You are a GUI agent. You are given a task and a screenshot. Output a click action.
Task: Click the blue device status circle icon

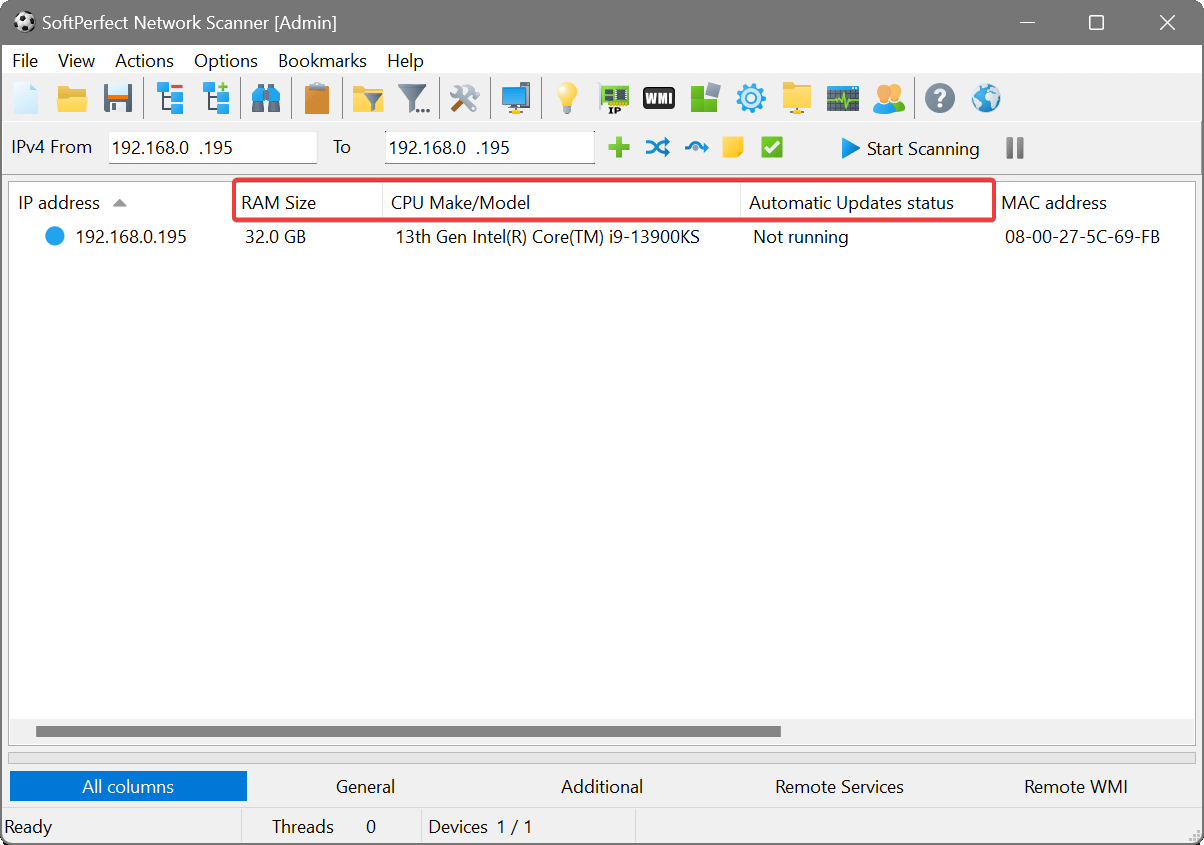[x=55, y=237]
